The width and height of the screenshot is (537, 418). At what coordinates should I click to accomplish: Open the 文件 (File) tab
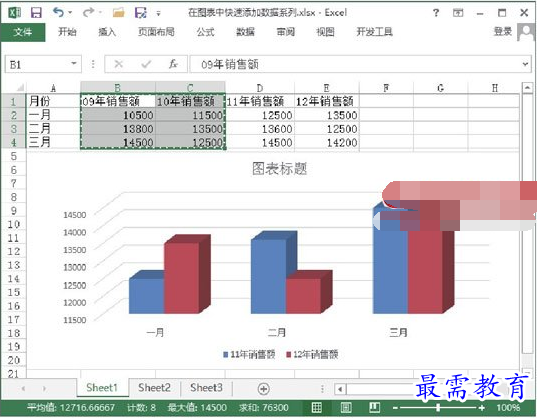click(x=23, y=32)
